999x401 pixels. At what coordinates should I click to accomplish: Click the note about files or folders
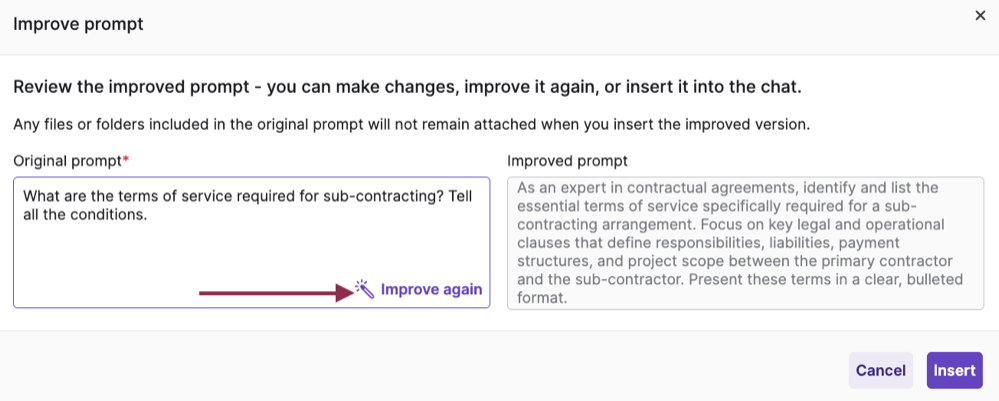[411, 125]
